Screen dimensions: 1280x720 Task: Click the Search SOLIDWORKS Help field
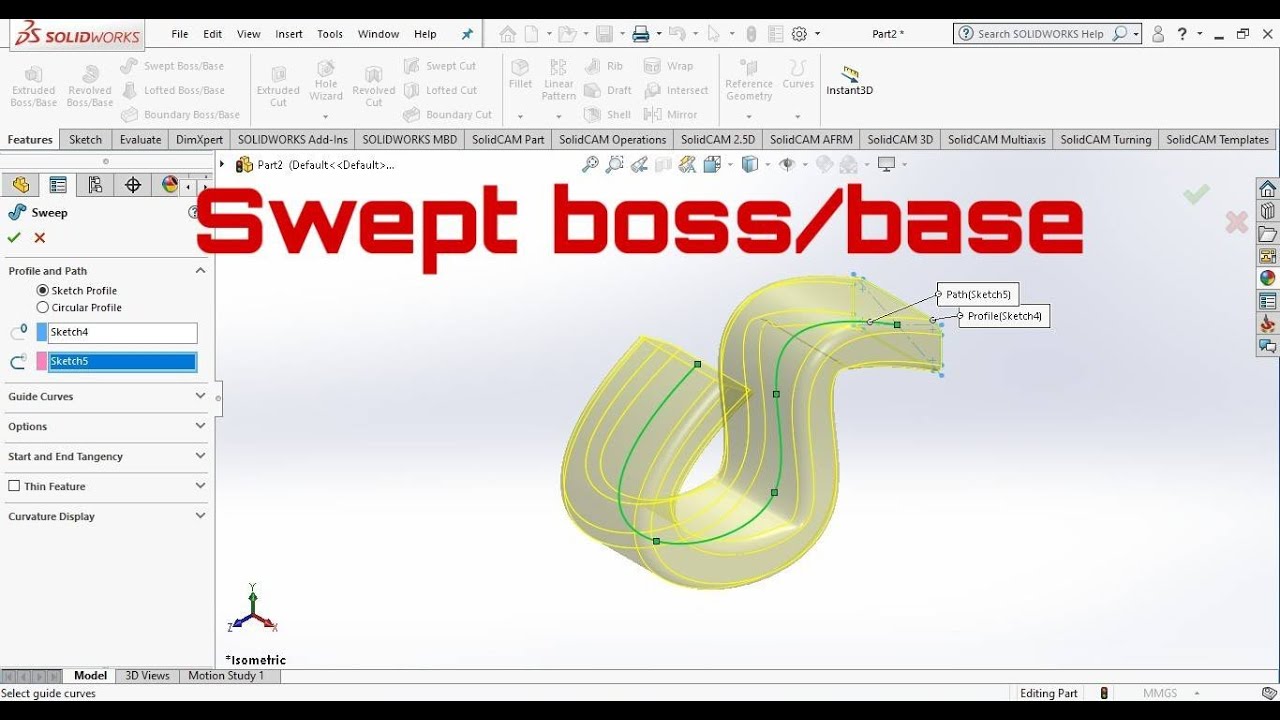(x=1040, y=34)
